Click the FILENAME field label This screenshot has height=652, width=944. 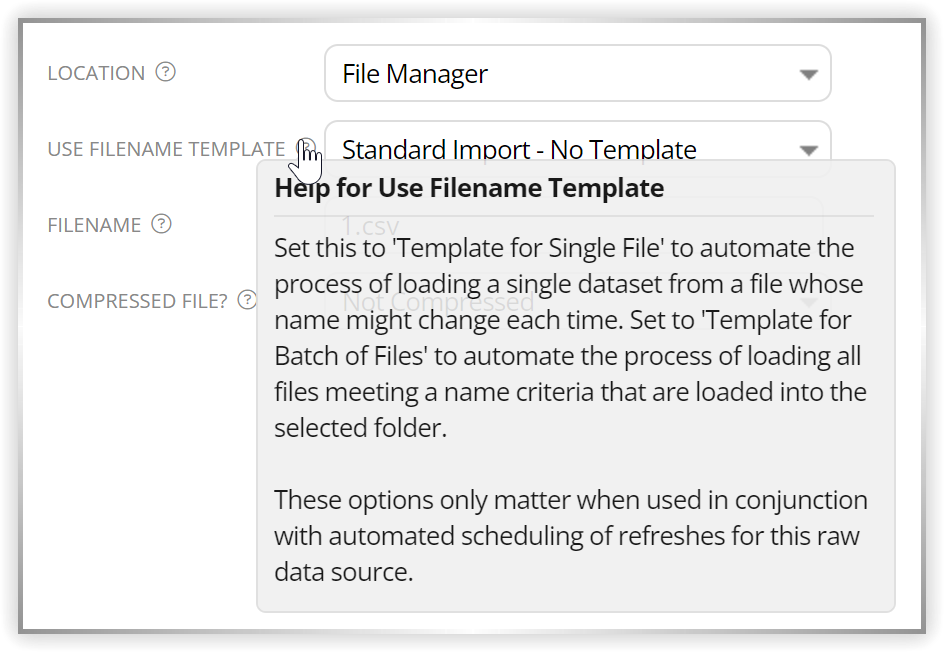pyautogui.click(x=94, y=225)
